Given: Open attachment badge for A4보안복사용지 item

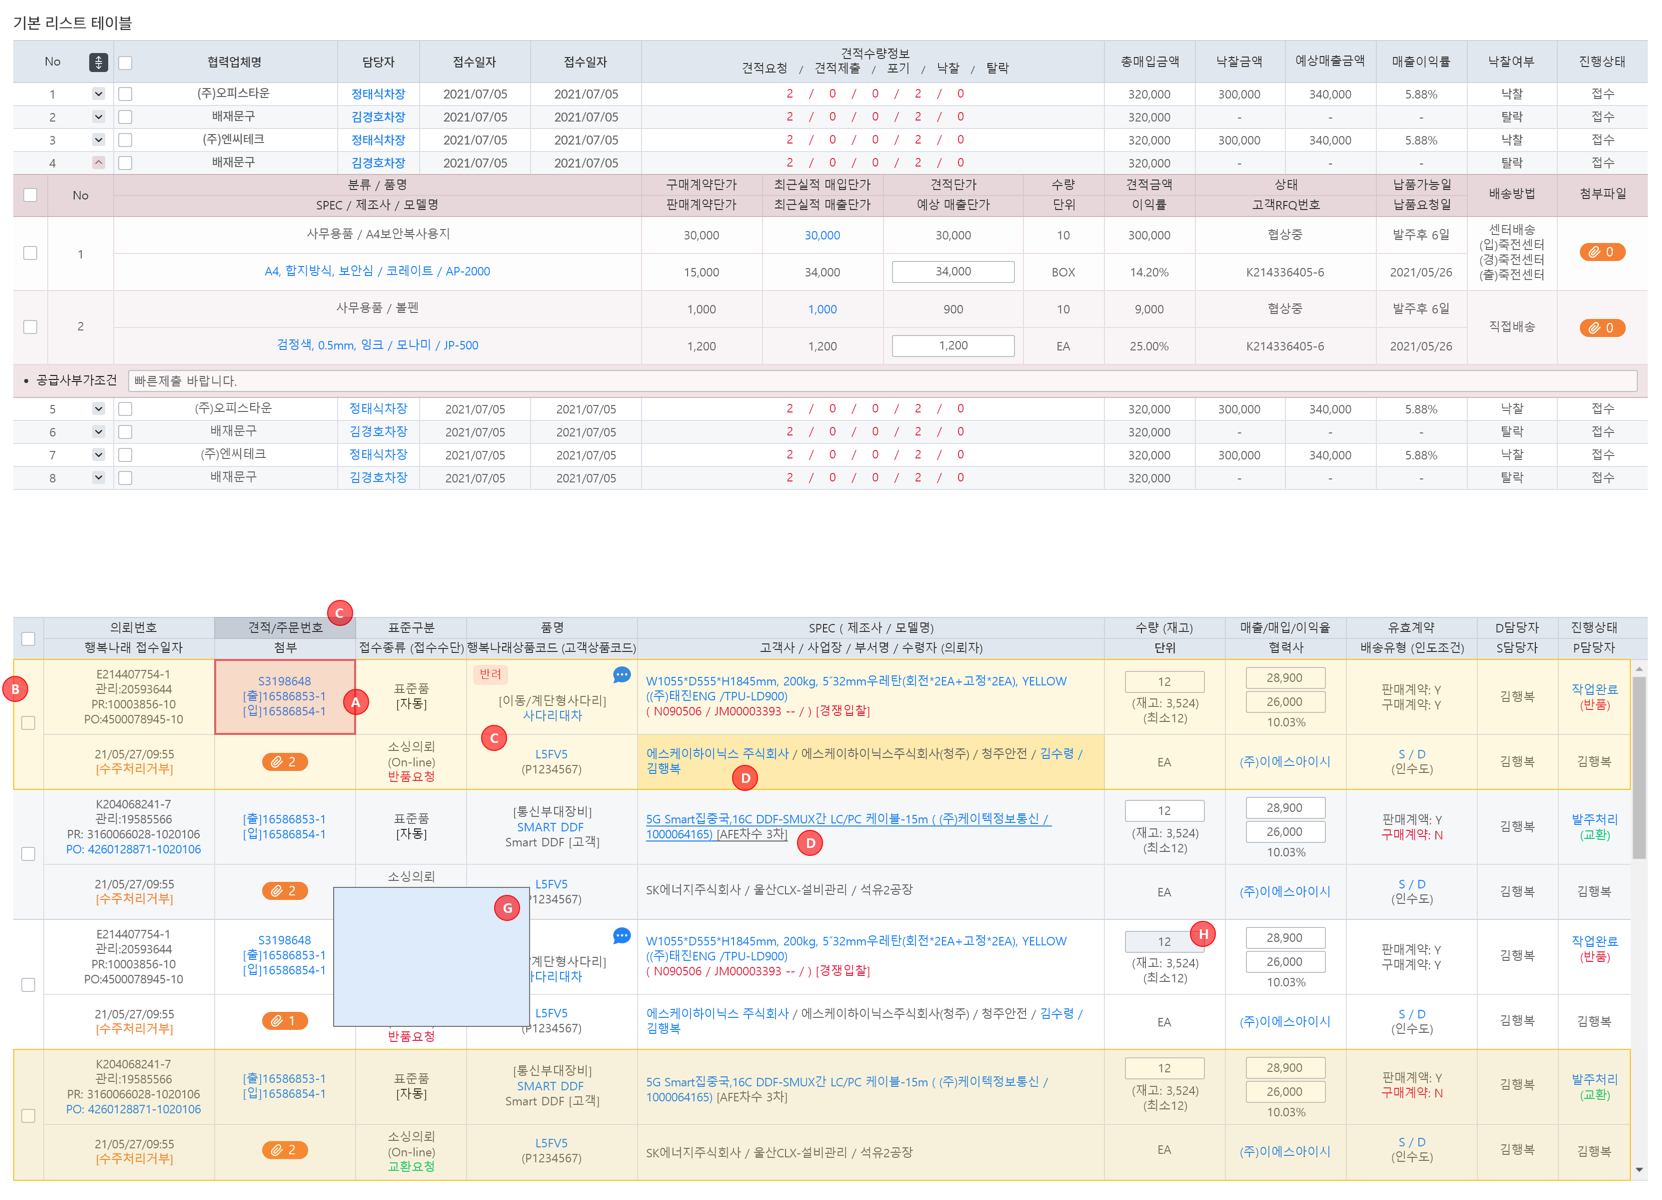Looking at the screenshot, I should (1601, 252).
